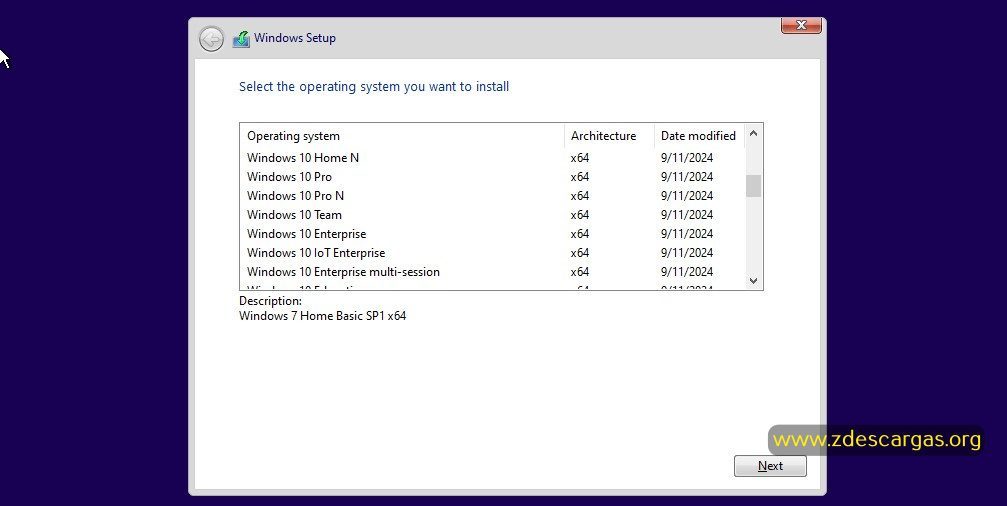The image size is (1007, 506).
Task: Click the scrollbar up arrow
Action: (753, 134)
